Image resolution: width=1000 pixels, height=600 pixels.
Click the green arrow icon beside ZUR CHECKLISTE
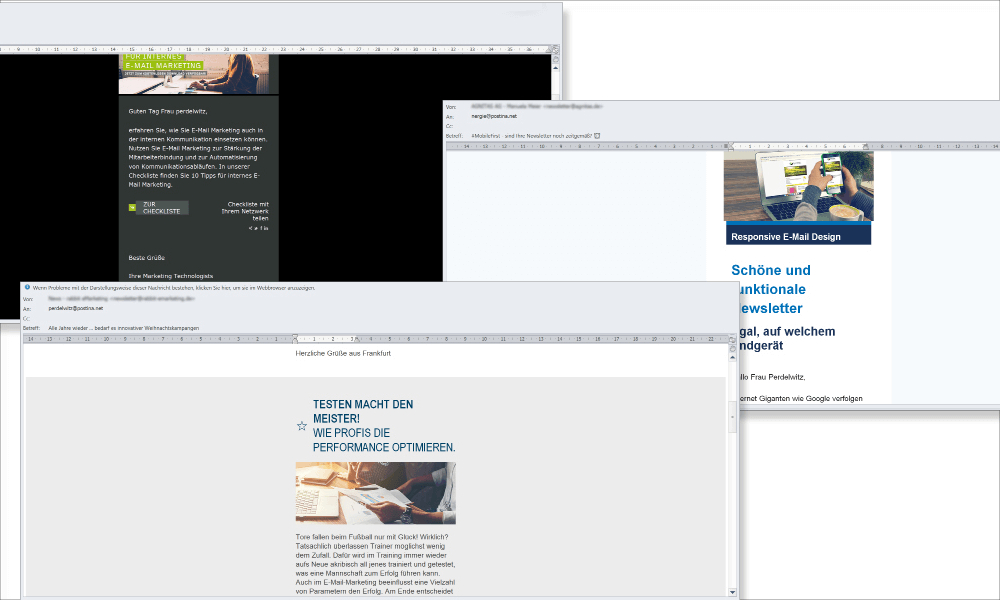pyautogui.click(x=132, y=208)
